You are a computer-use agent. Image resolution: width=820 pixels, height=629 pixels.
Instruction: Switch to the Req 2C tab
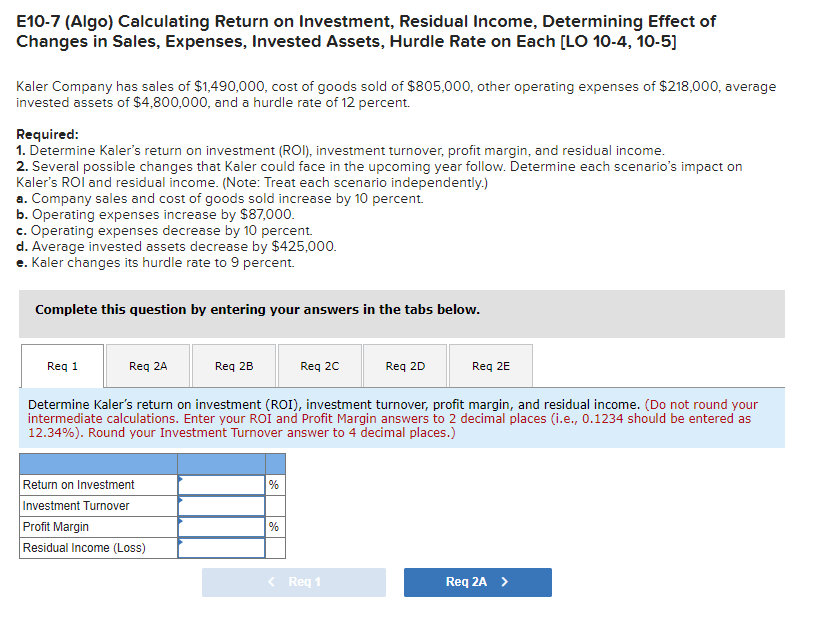coord(319,365)
